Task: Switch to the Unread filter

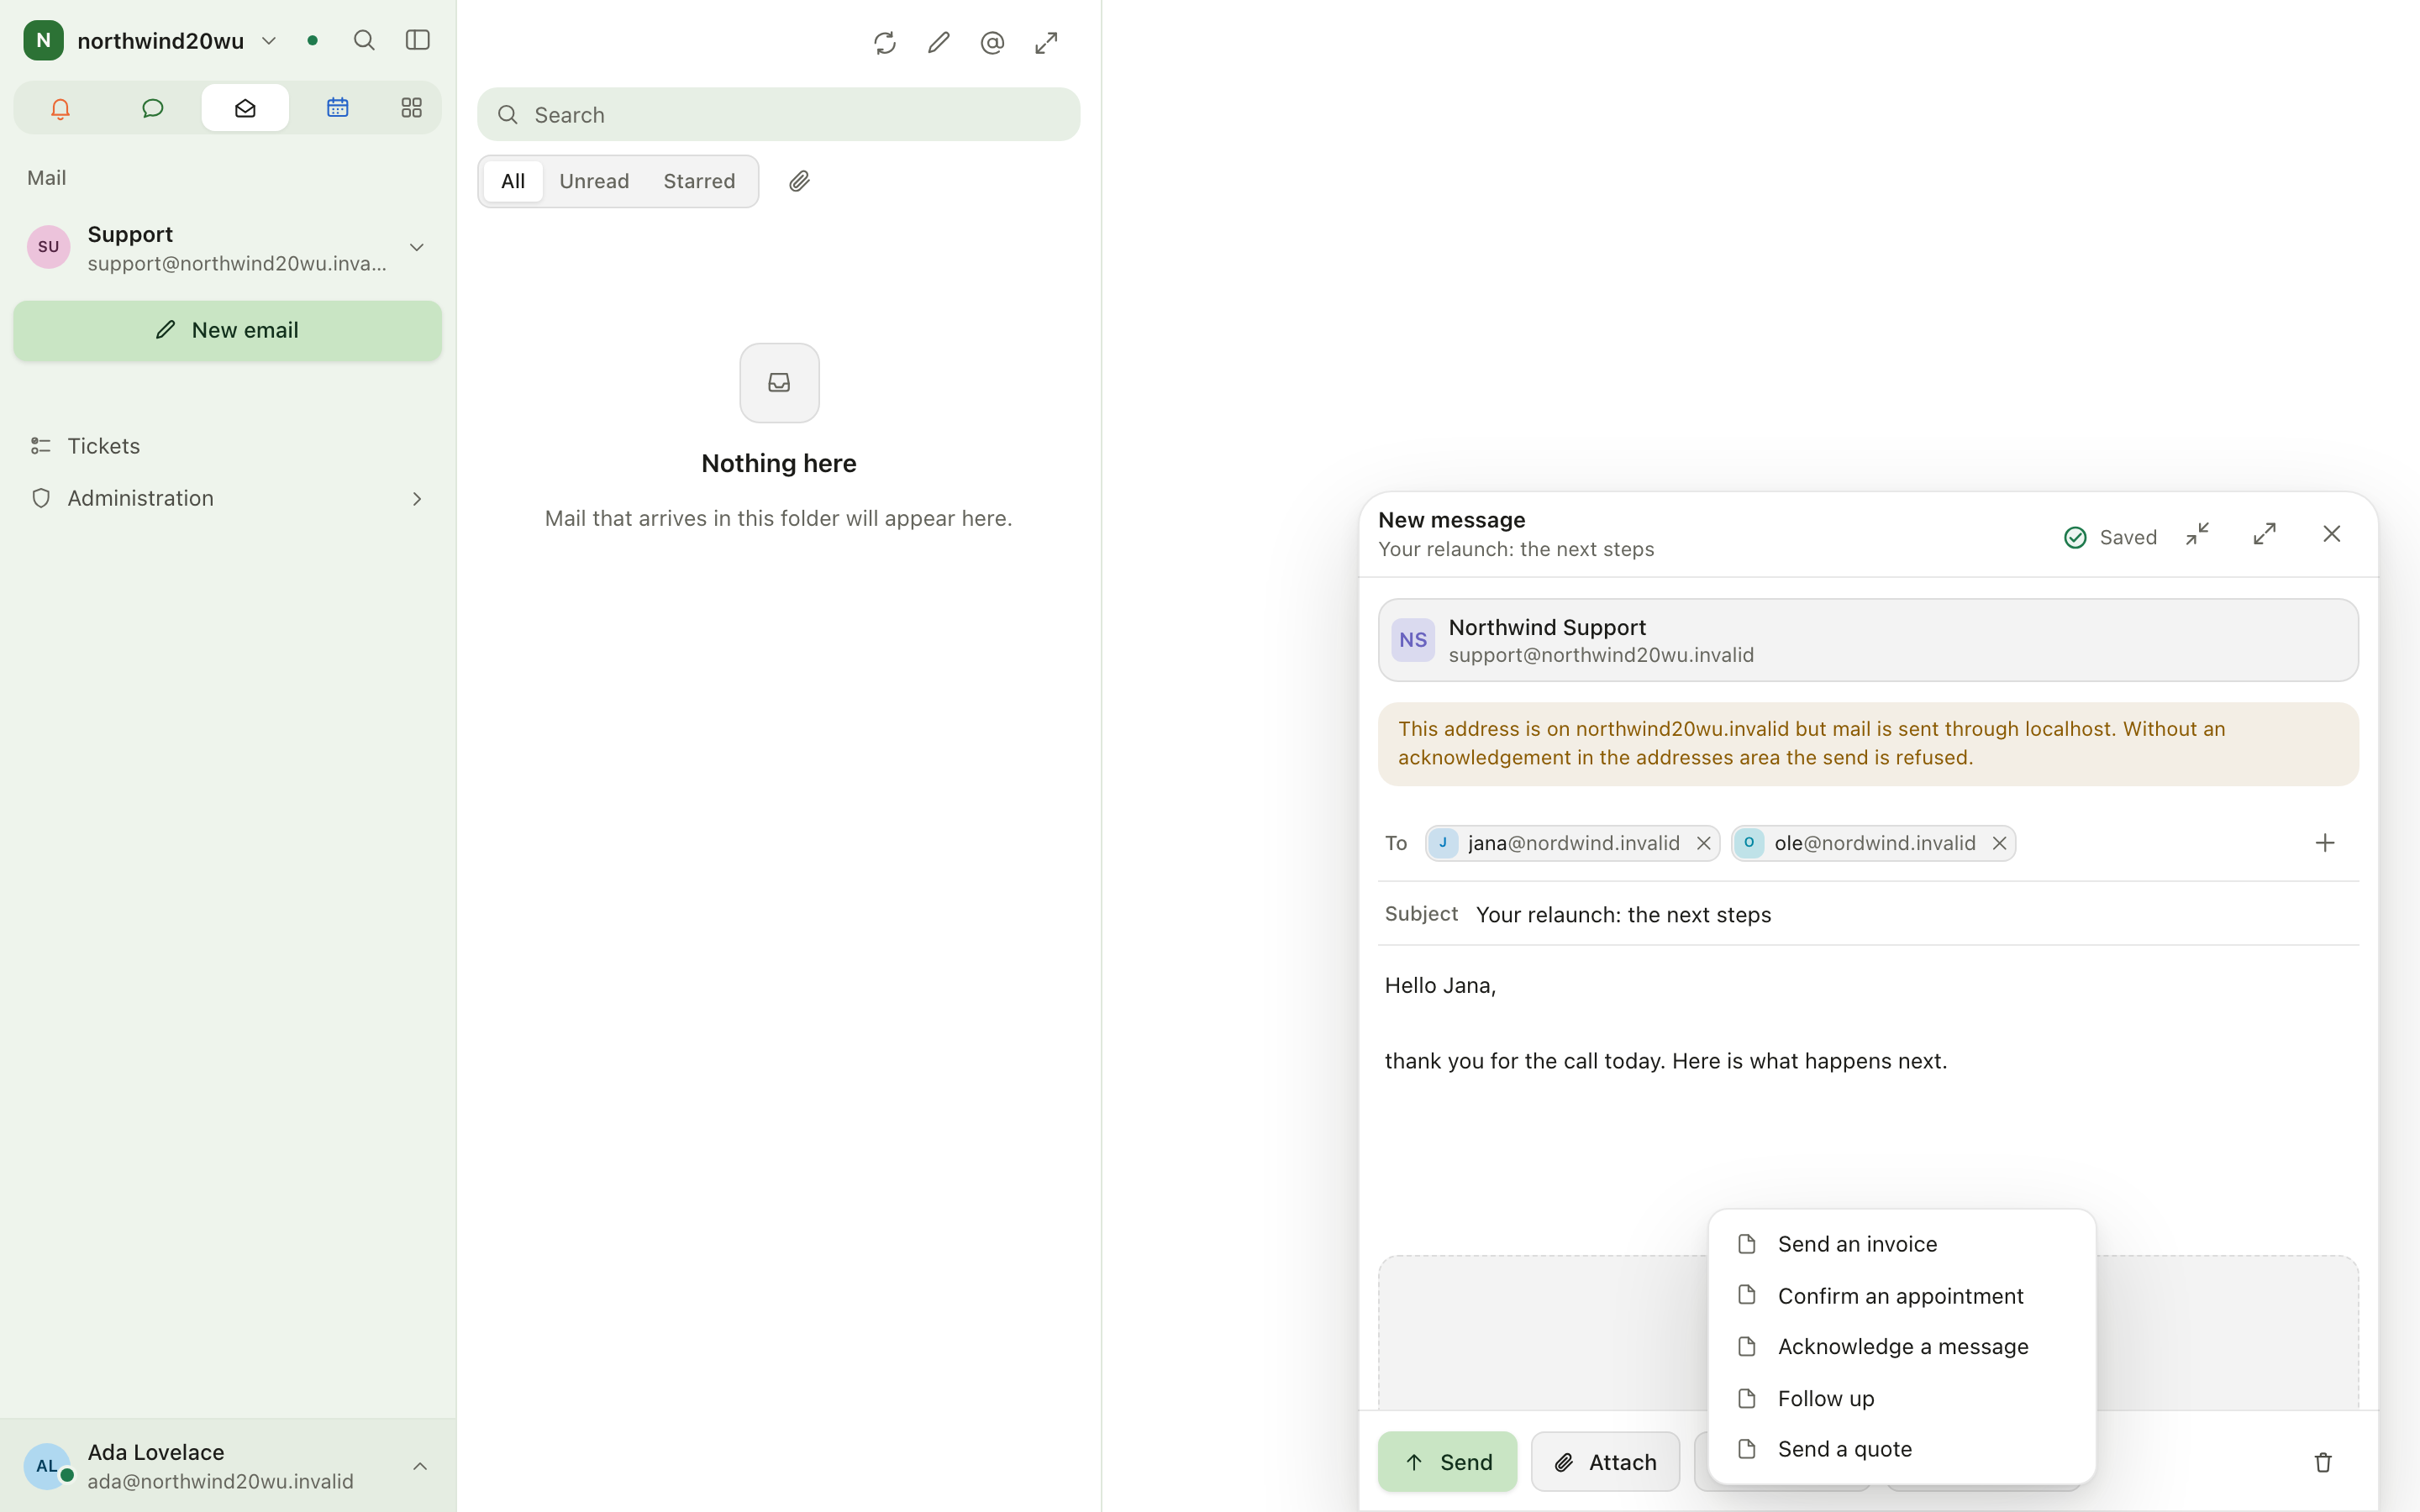Action: tap(594, 181)
